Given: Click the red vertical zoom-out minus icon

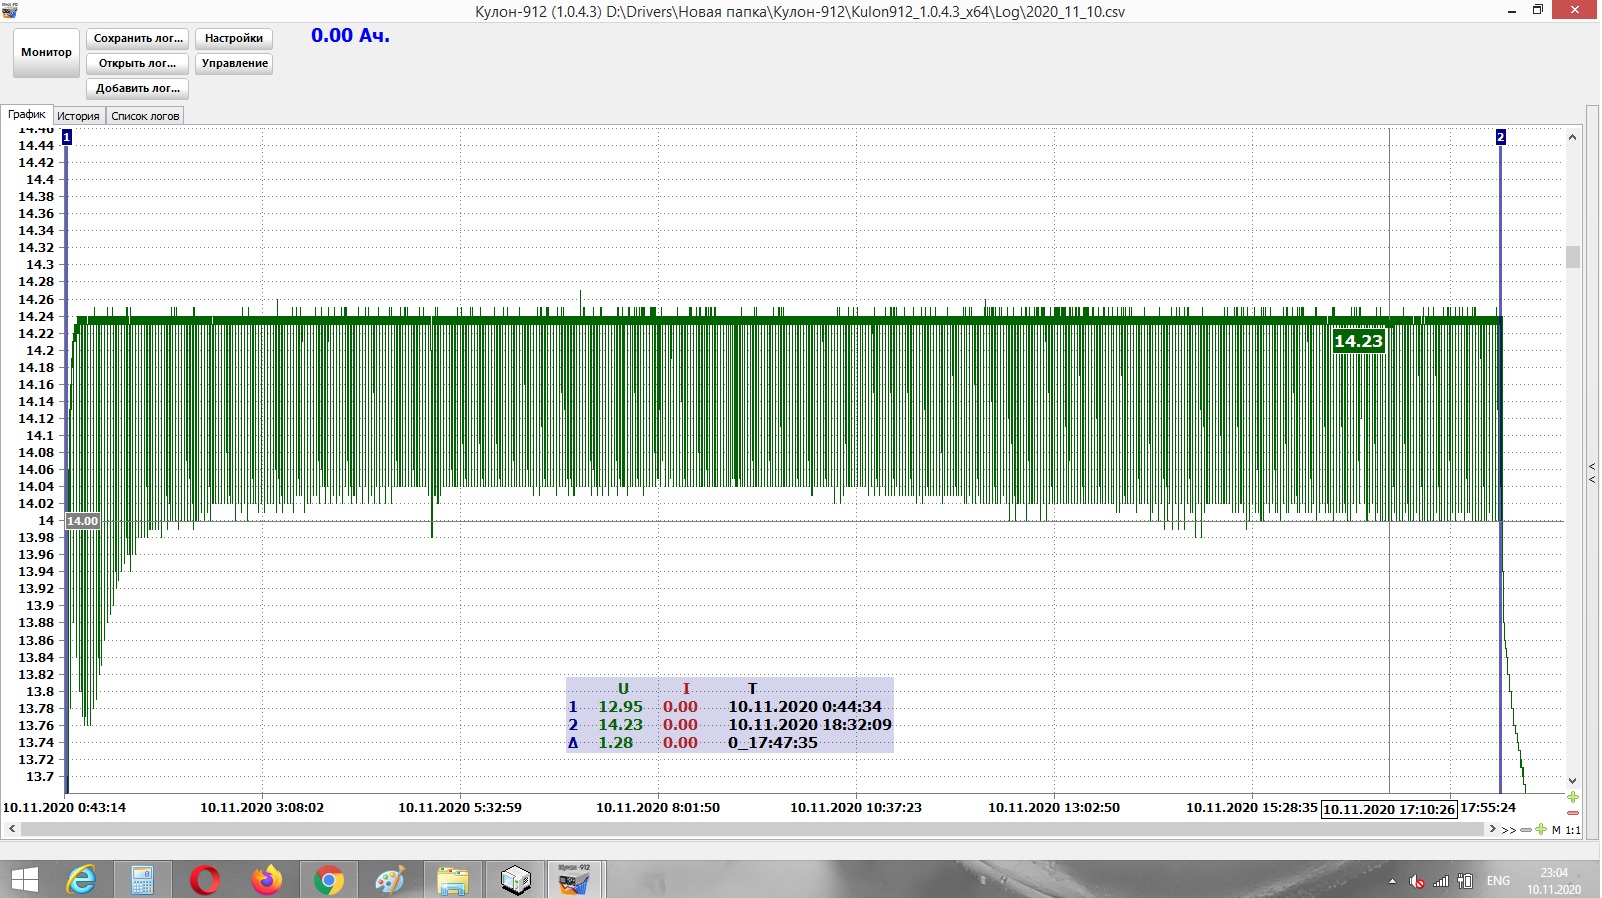Looking at the screenshot, I should click(1573, 813).
